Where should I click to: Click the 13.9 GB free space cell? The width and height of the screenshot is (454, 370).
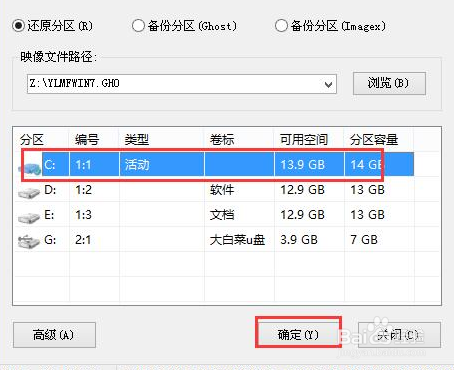tap(302, 165)
